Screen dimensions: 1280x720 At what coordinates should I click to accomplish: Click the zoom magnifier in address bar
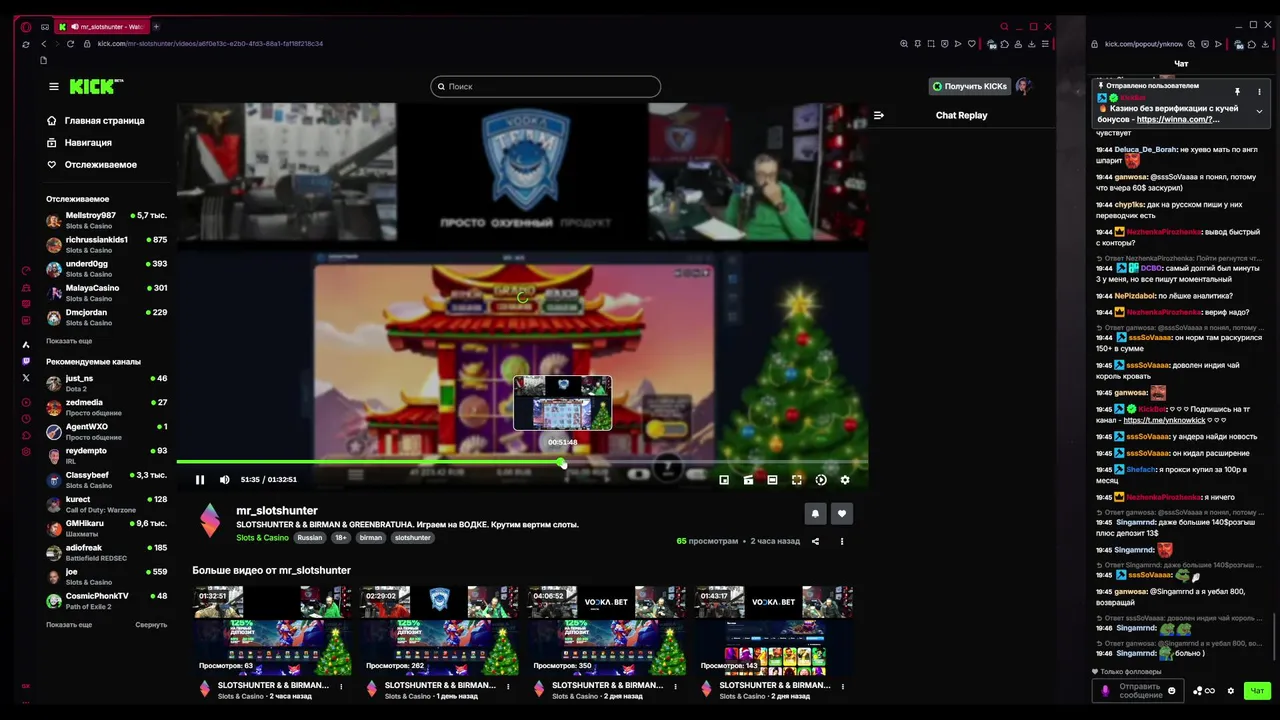(904, 44)
